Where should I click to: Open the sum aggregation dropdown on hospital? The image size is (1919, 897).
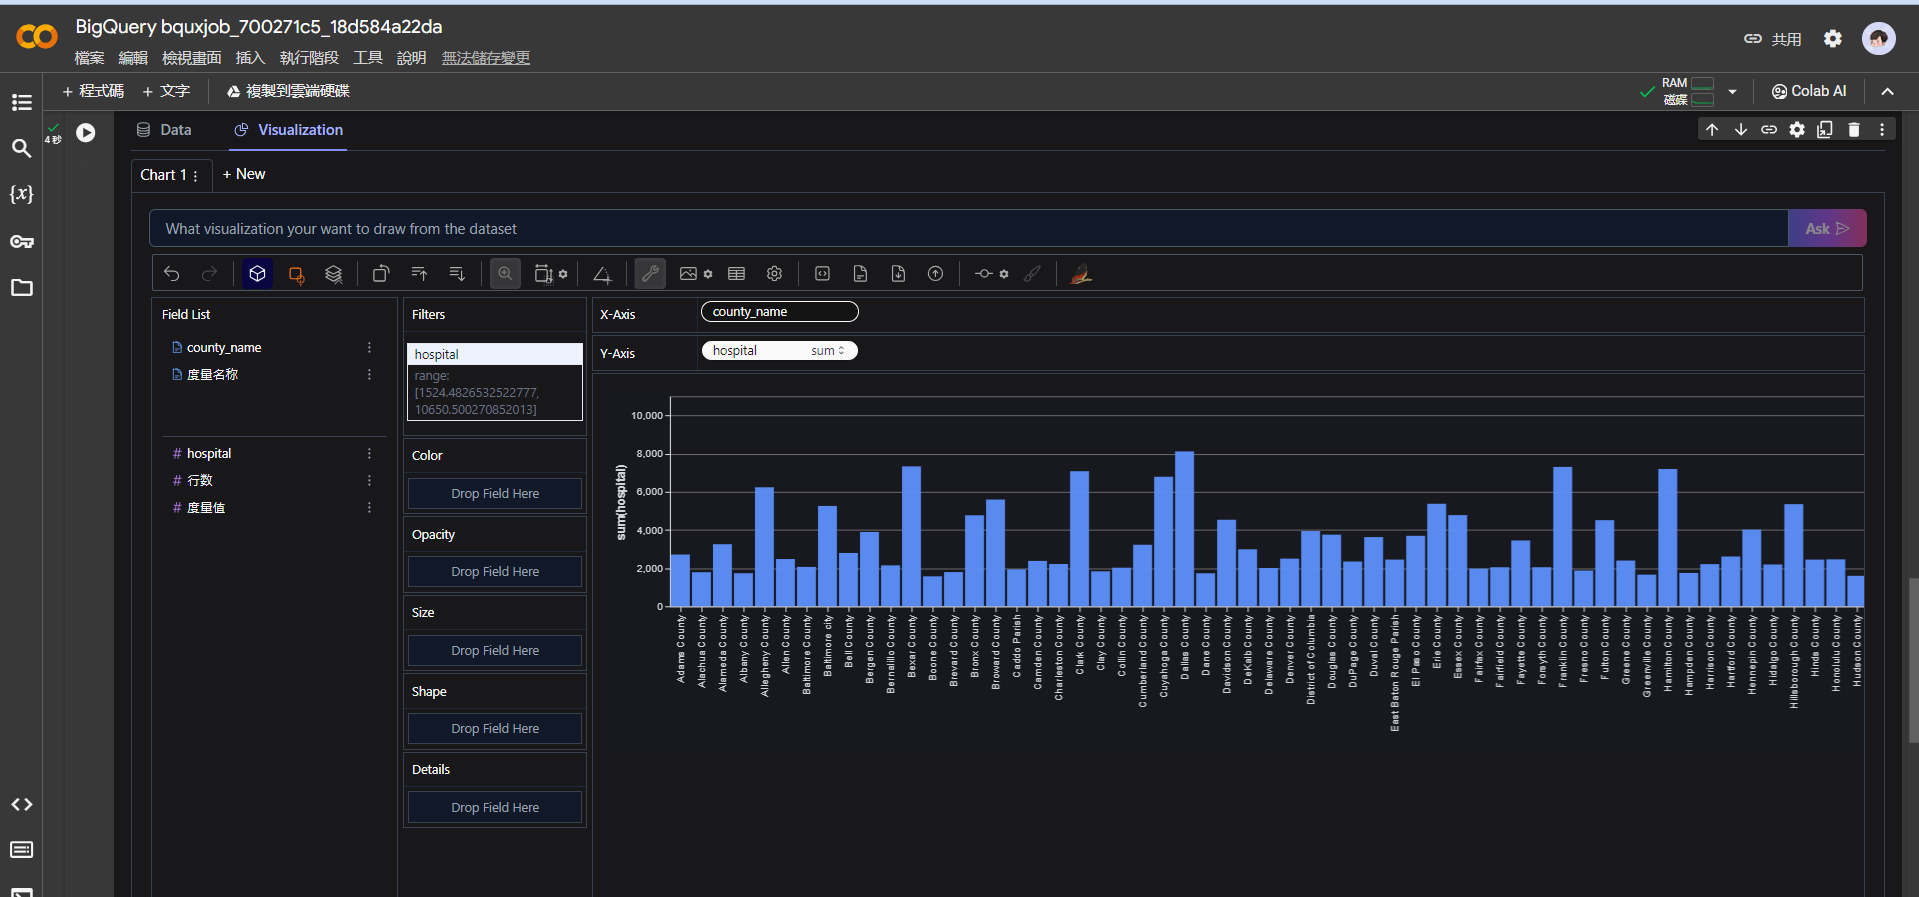[x=828, y=351]
